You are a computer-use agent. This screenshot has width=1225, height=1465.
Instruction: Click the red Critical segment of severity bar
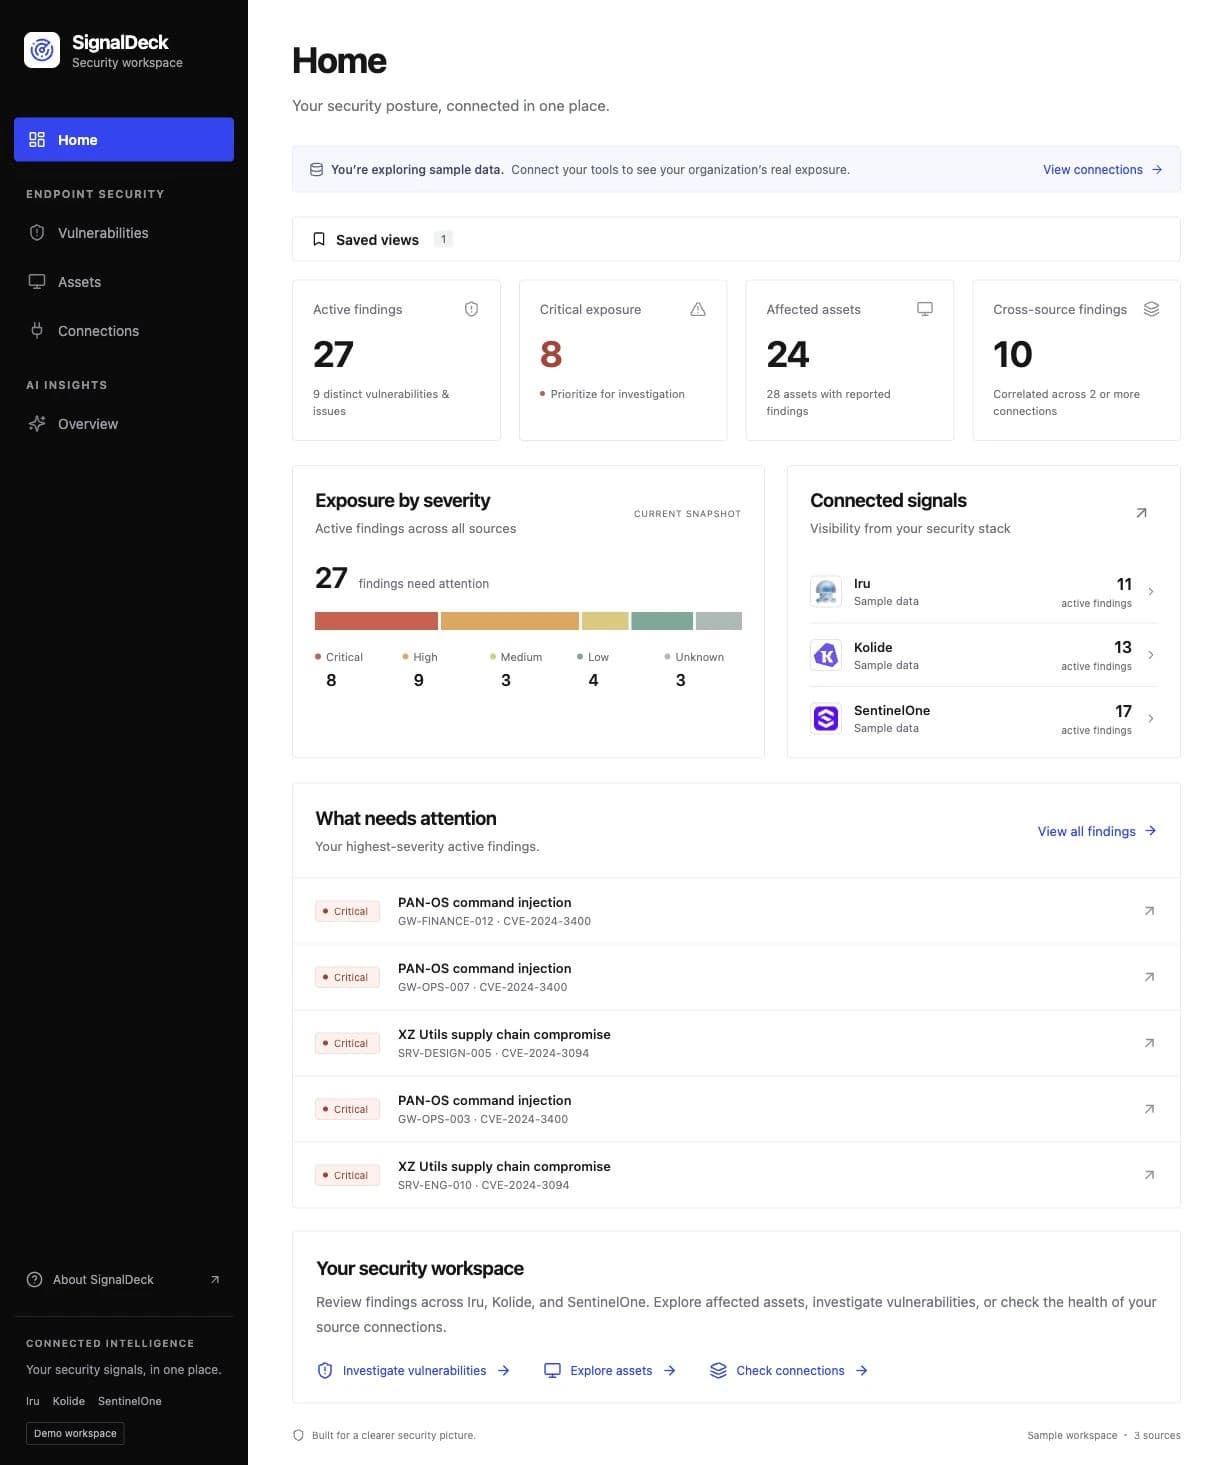pos(376,621)
